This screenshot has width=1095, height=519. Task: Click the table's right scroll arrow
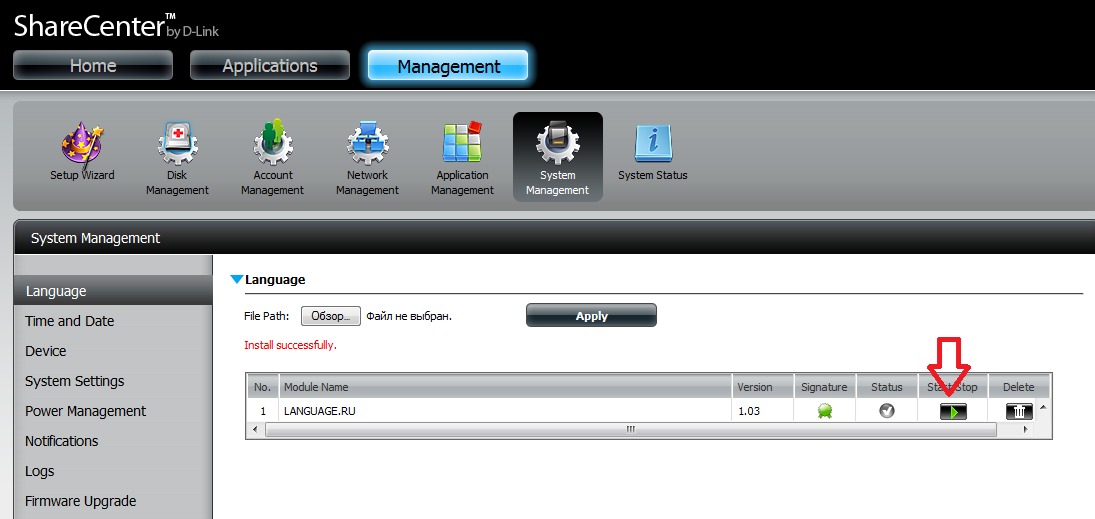(1025, 429)
